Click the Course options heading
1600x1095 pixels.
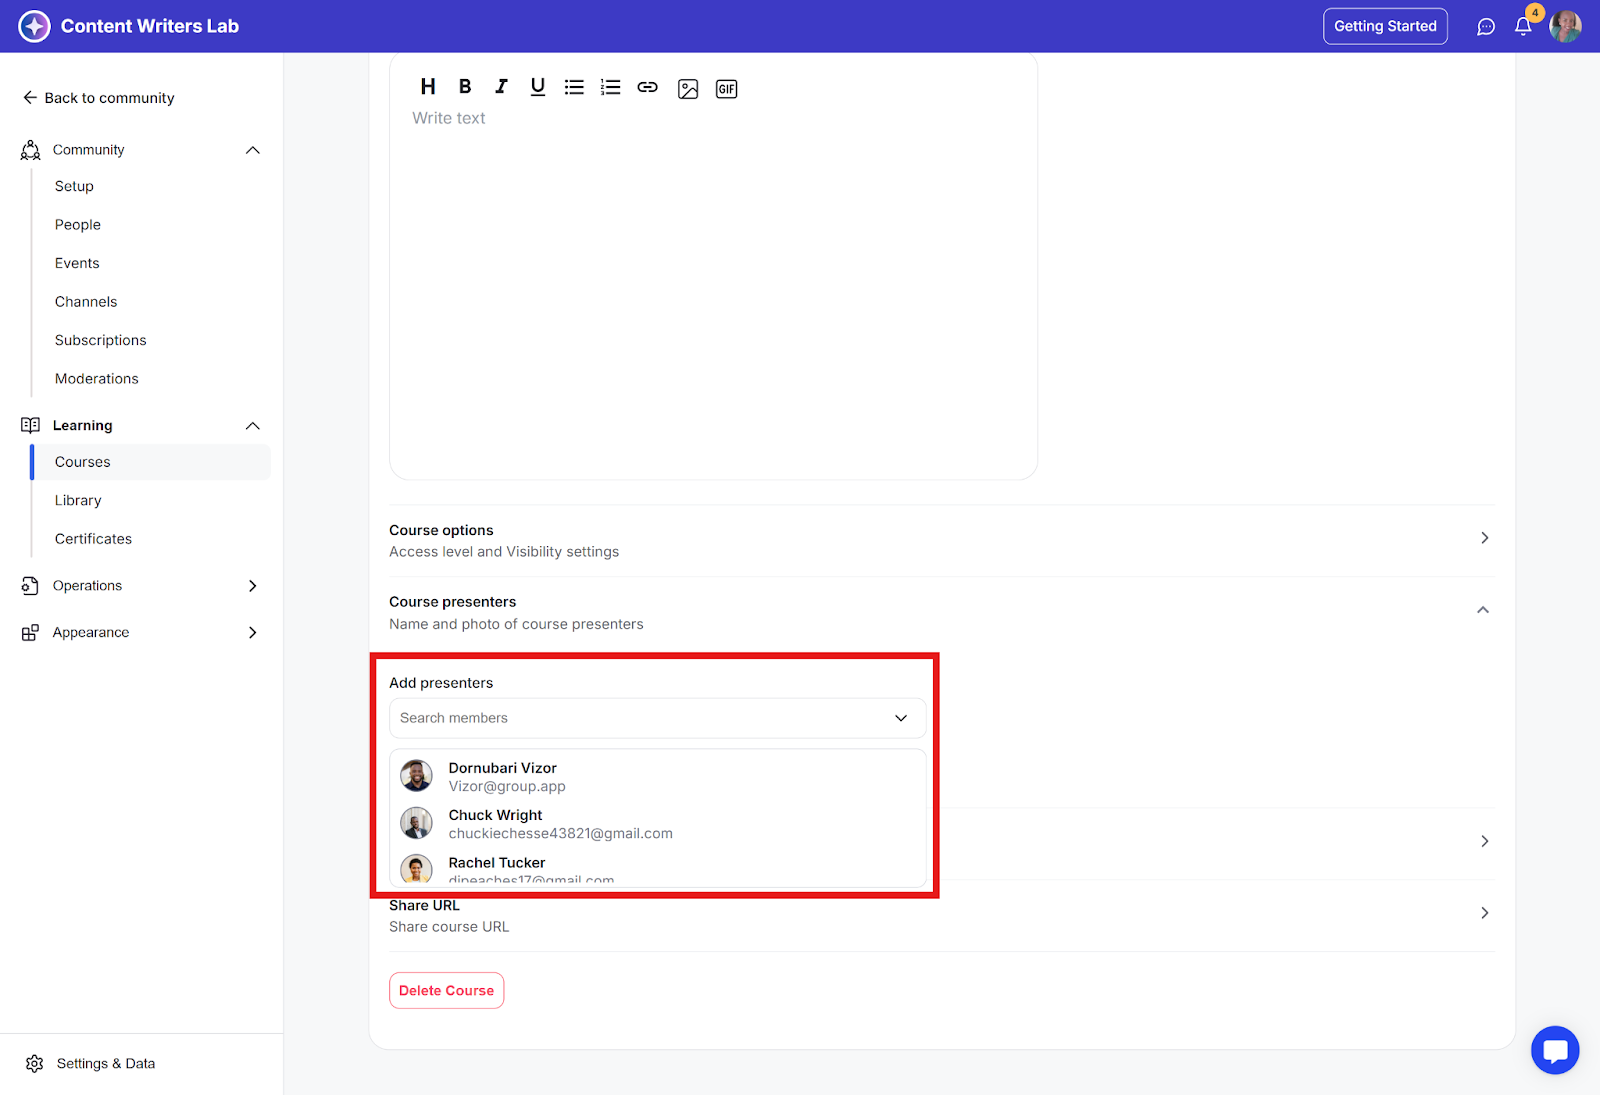[441, 530]
